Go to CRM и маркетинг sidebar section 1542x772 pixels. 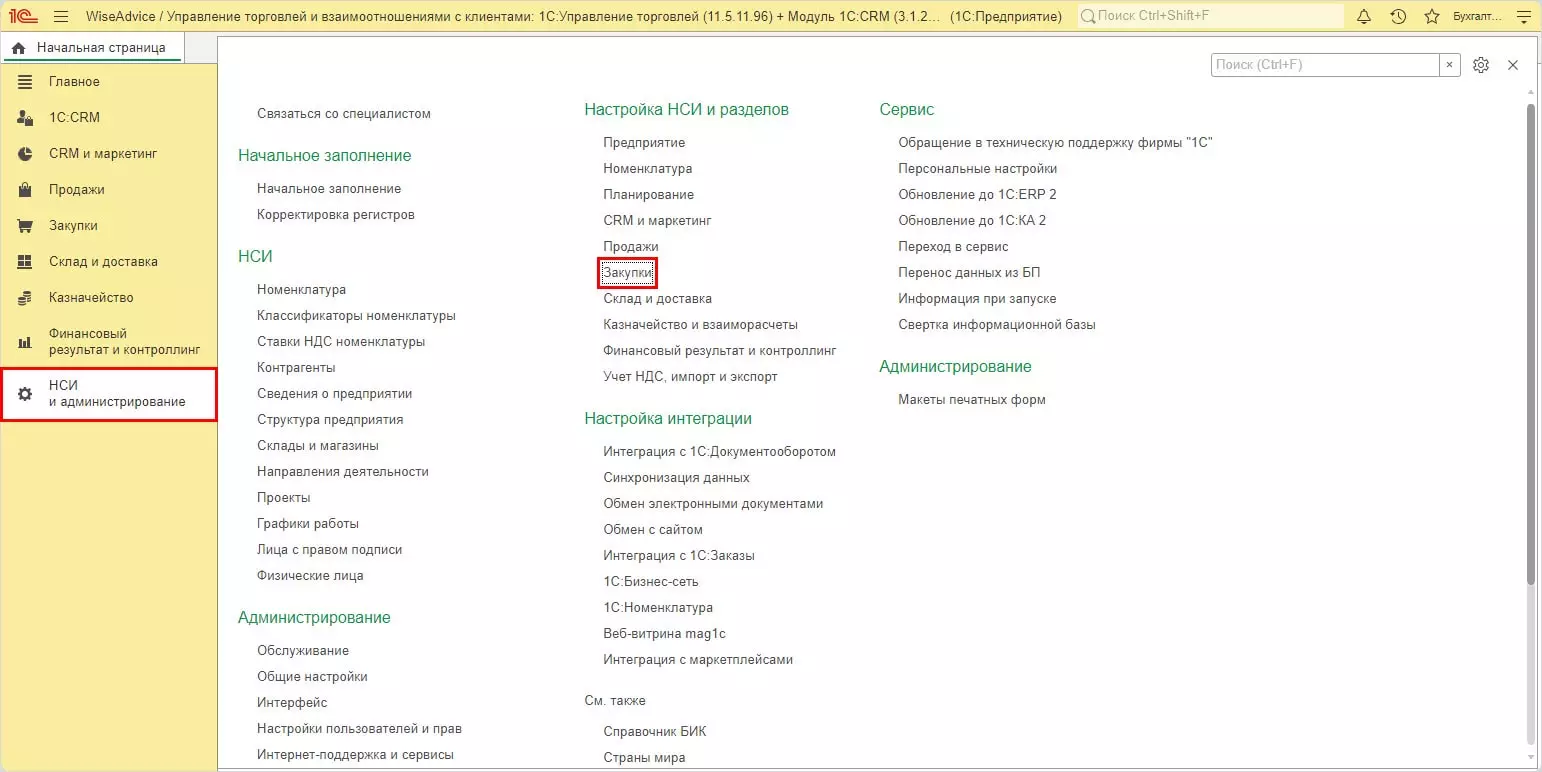click(109, 154)
